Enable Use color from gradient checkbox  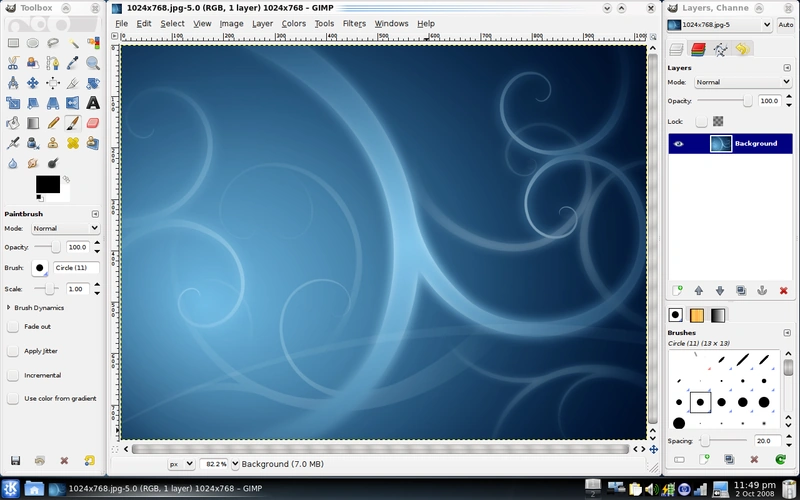[x=13, y=398]
